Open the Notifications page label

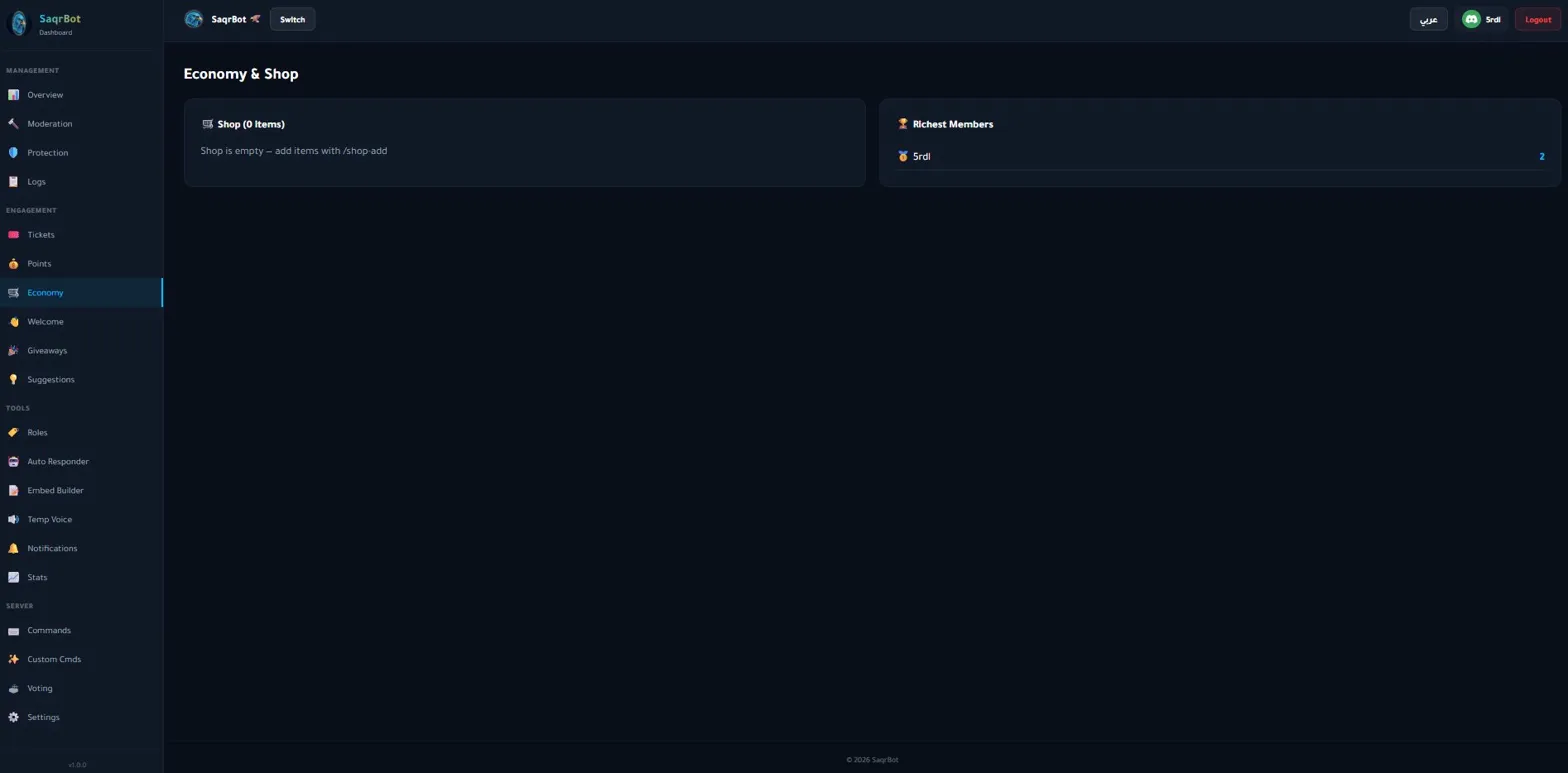tap(52, 549)
